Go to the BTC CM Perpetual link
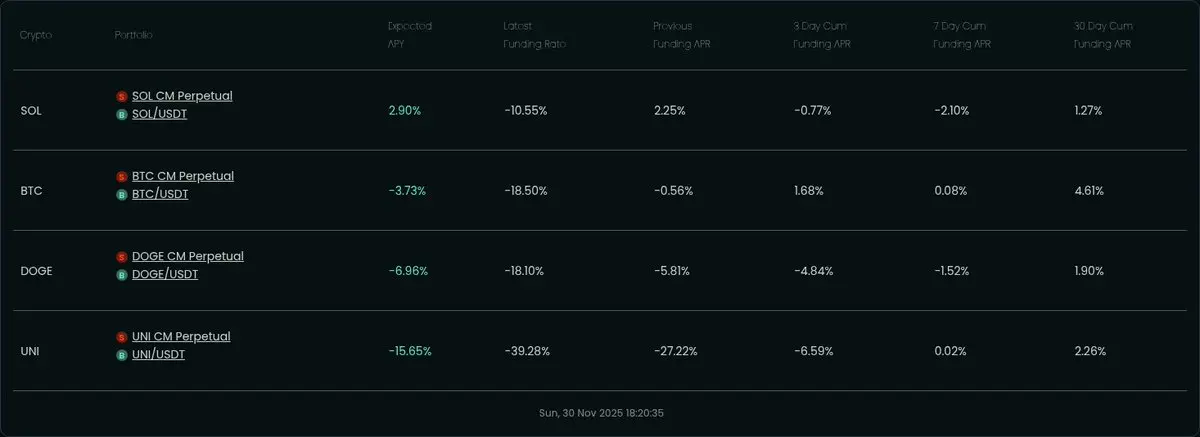 click(x=182, y=176)
